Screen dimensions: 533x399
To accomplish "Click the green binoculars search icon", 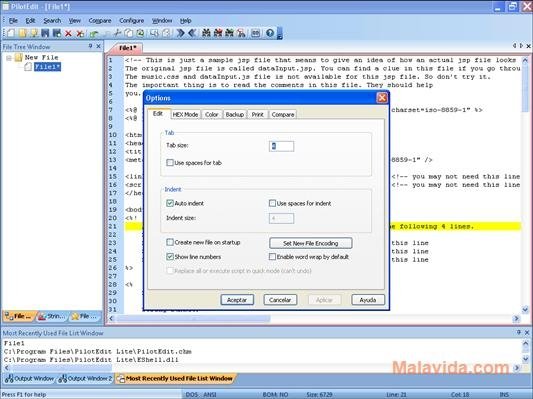I will 229,33.
